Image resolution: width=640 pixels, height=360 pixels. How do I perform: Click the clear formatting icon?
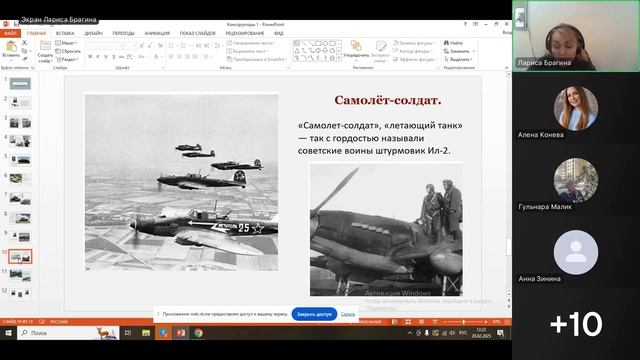click(160, 46)
